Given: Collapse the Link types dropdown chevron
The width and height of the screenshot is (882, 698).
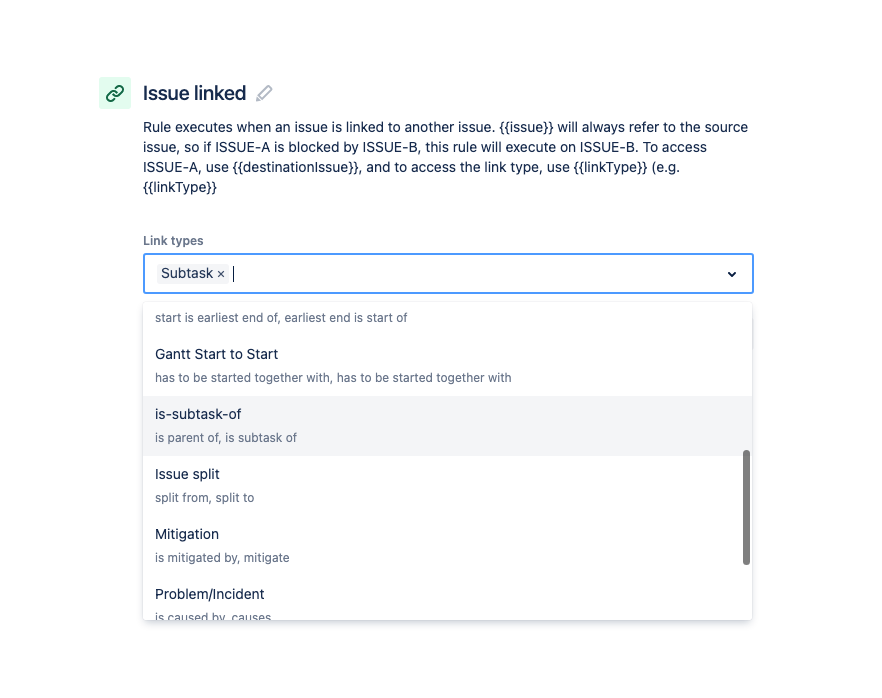Looking at the screenshot, I should 732,274.
